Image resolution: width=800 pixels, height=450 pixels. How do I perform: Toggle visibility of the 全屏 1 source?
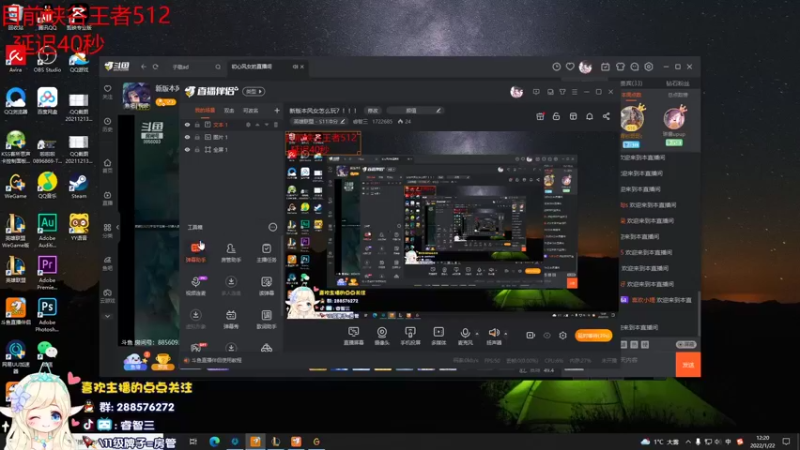[187, 149]
